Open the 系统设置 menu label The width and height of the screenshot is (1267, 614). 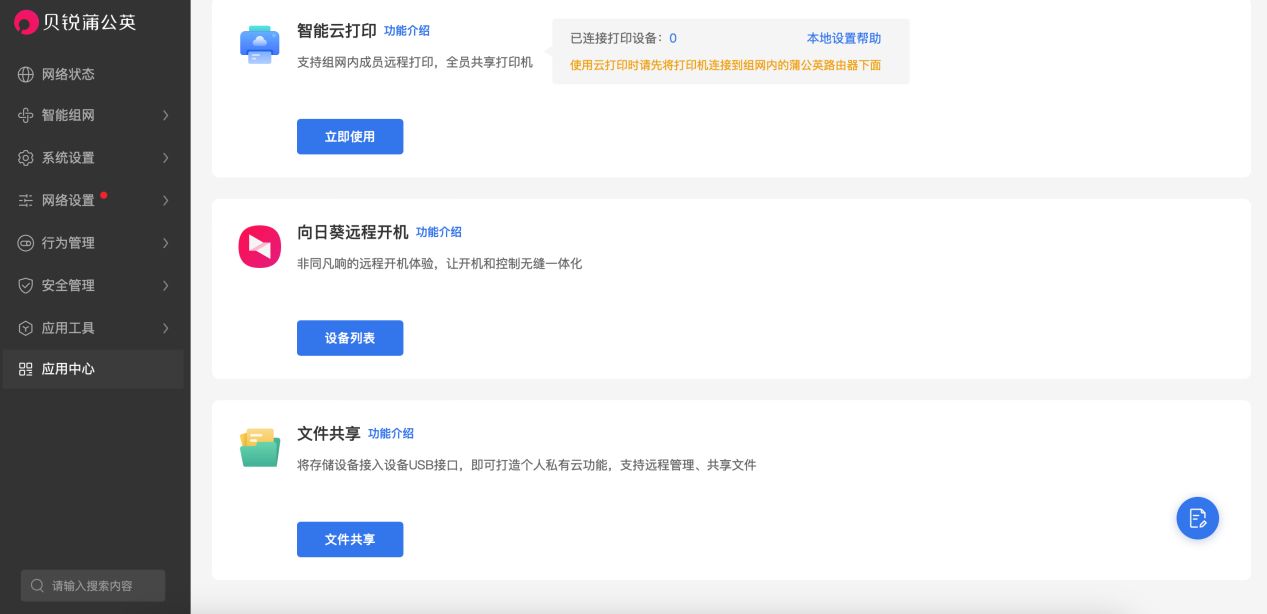tap(68, 158)
